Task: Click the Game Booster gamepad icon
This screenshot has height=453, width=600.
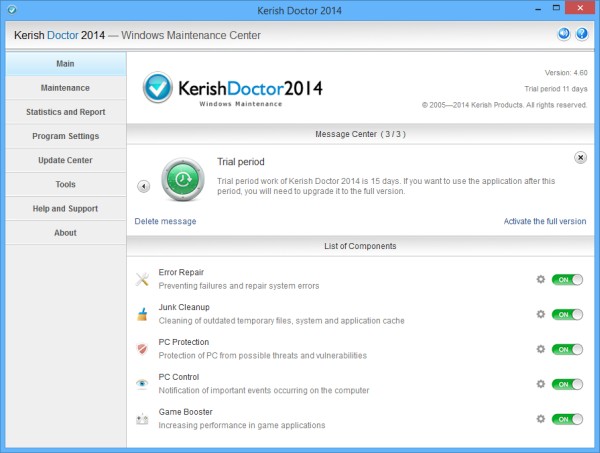Action: 142,419
